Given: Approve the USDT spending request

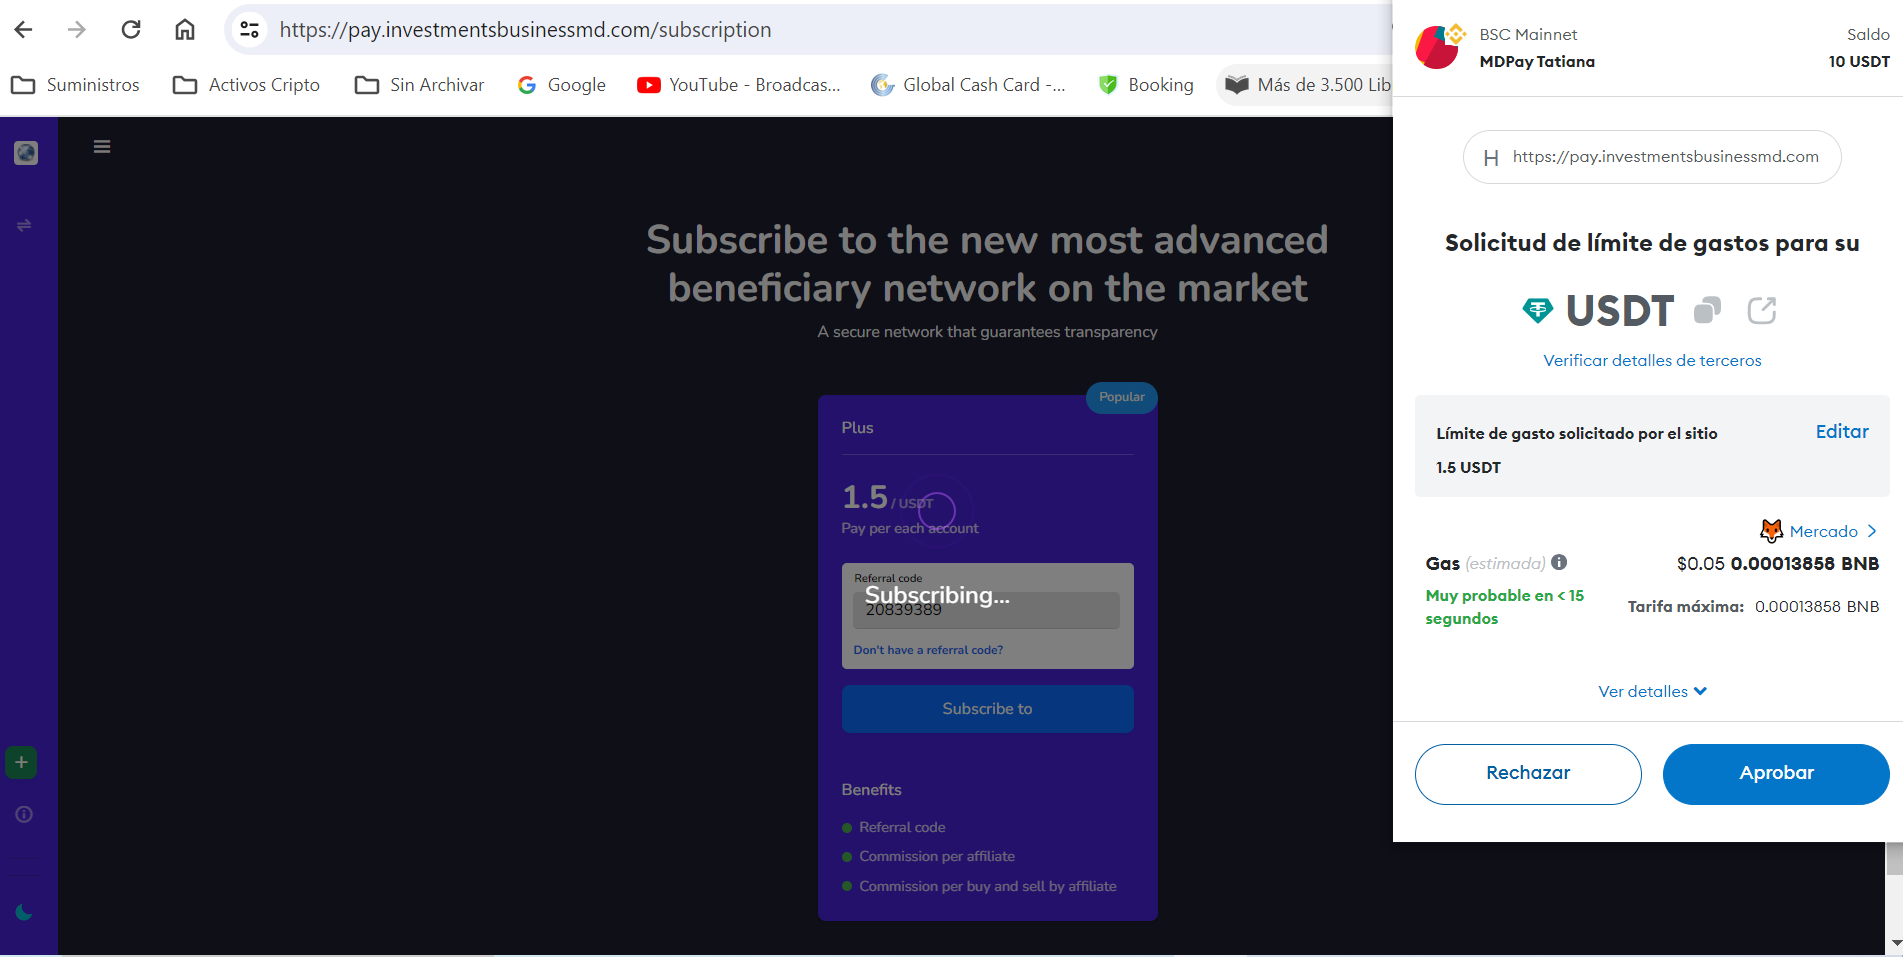Looking at the screenshot, I should coord(1775,773).
